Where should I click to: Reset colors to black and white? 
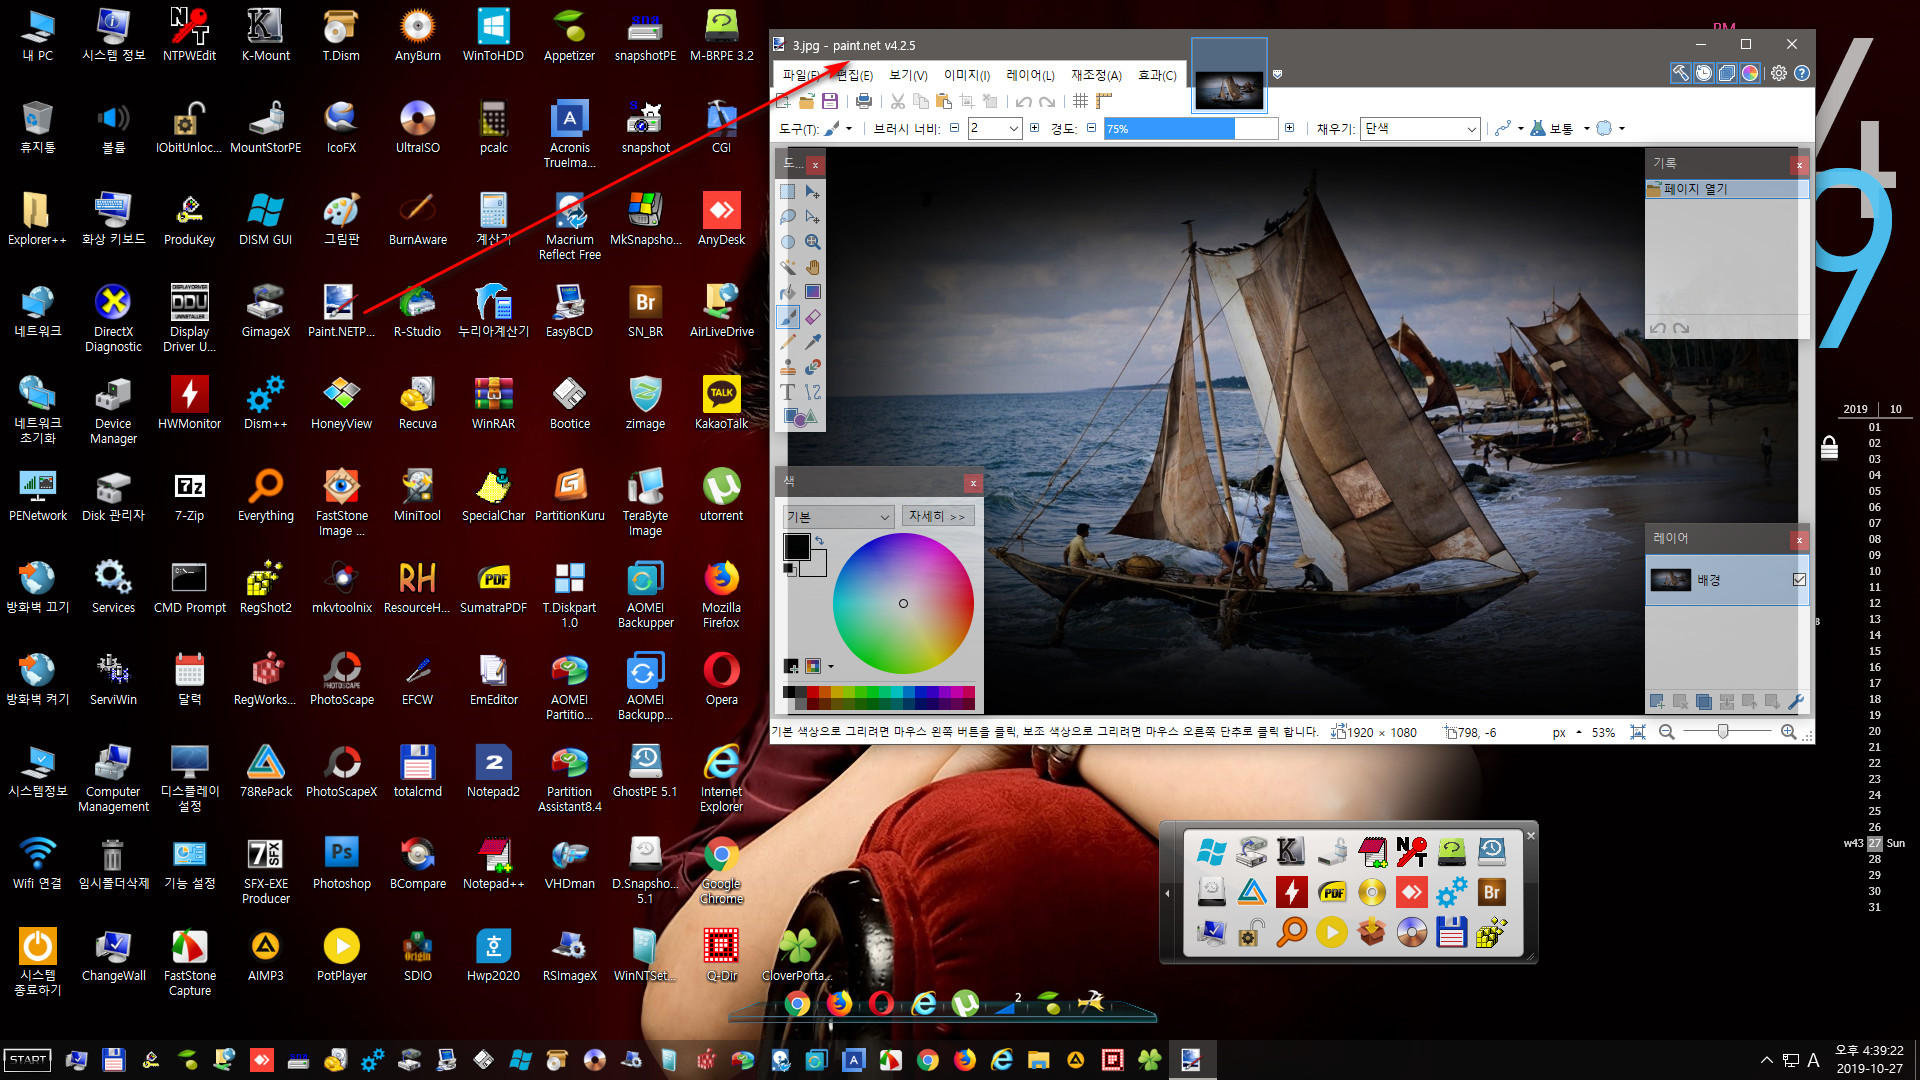point(789,569)
